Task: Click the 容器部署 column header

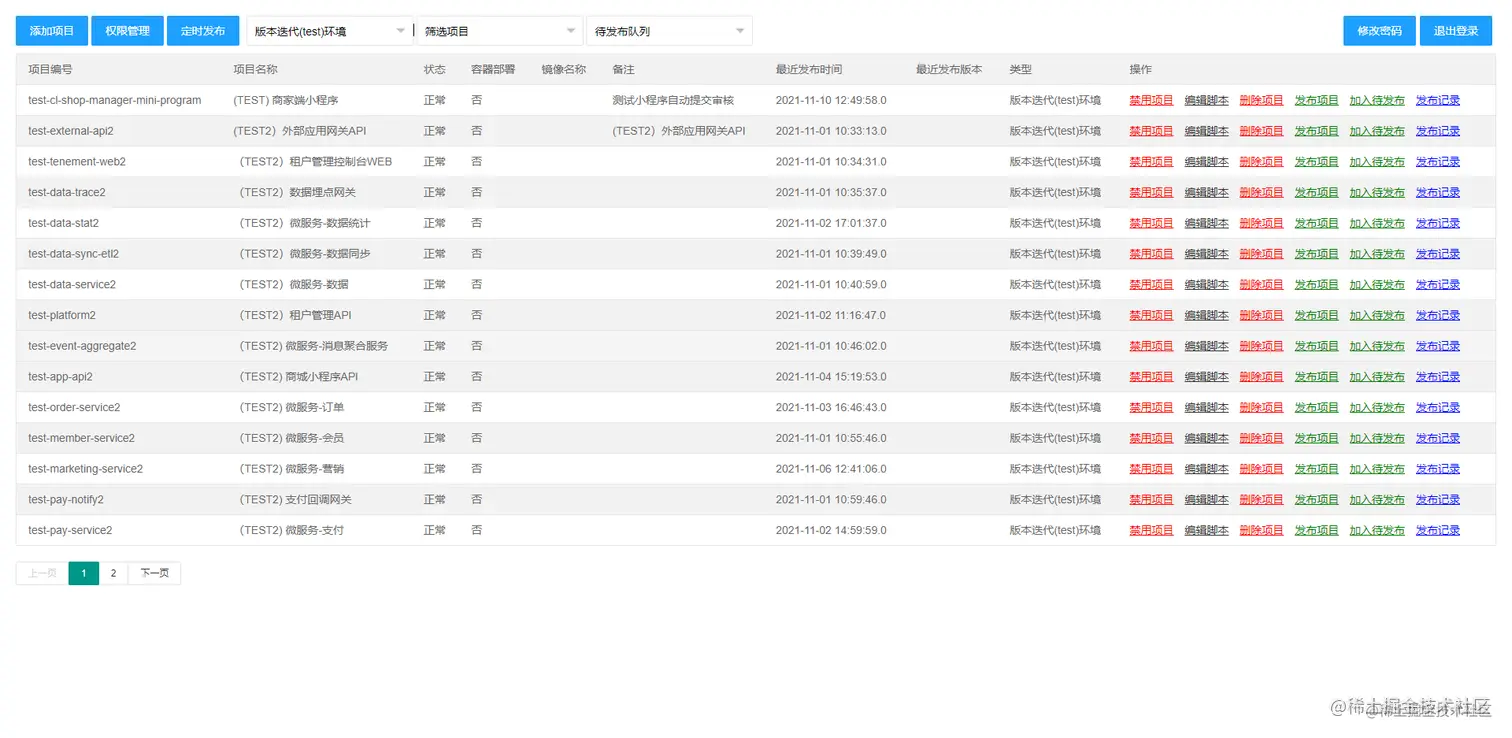Action: point(493,70)
